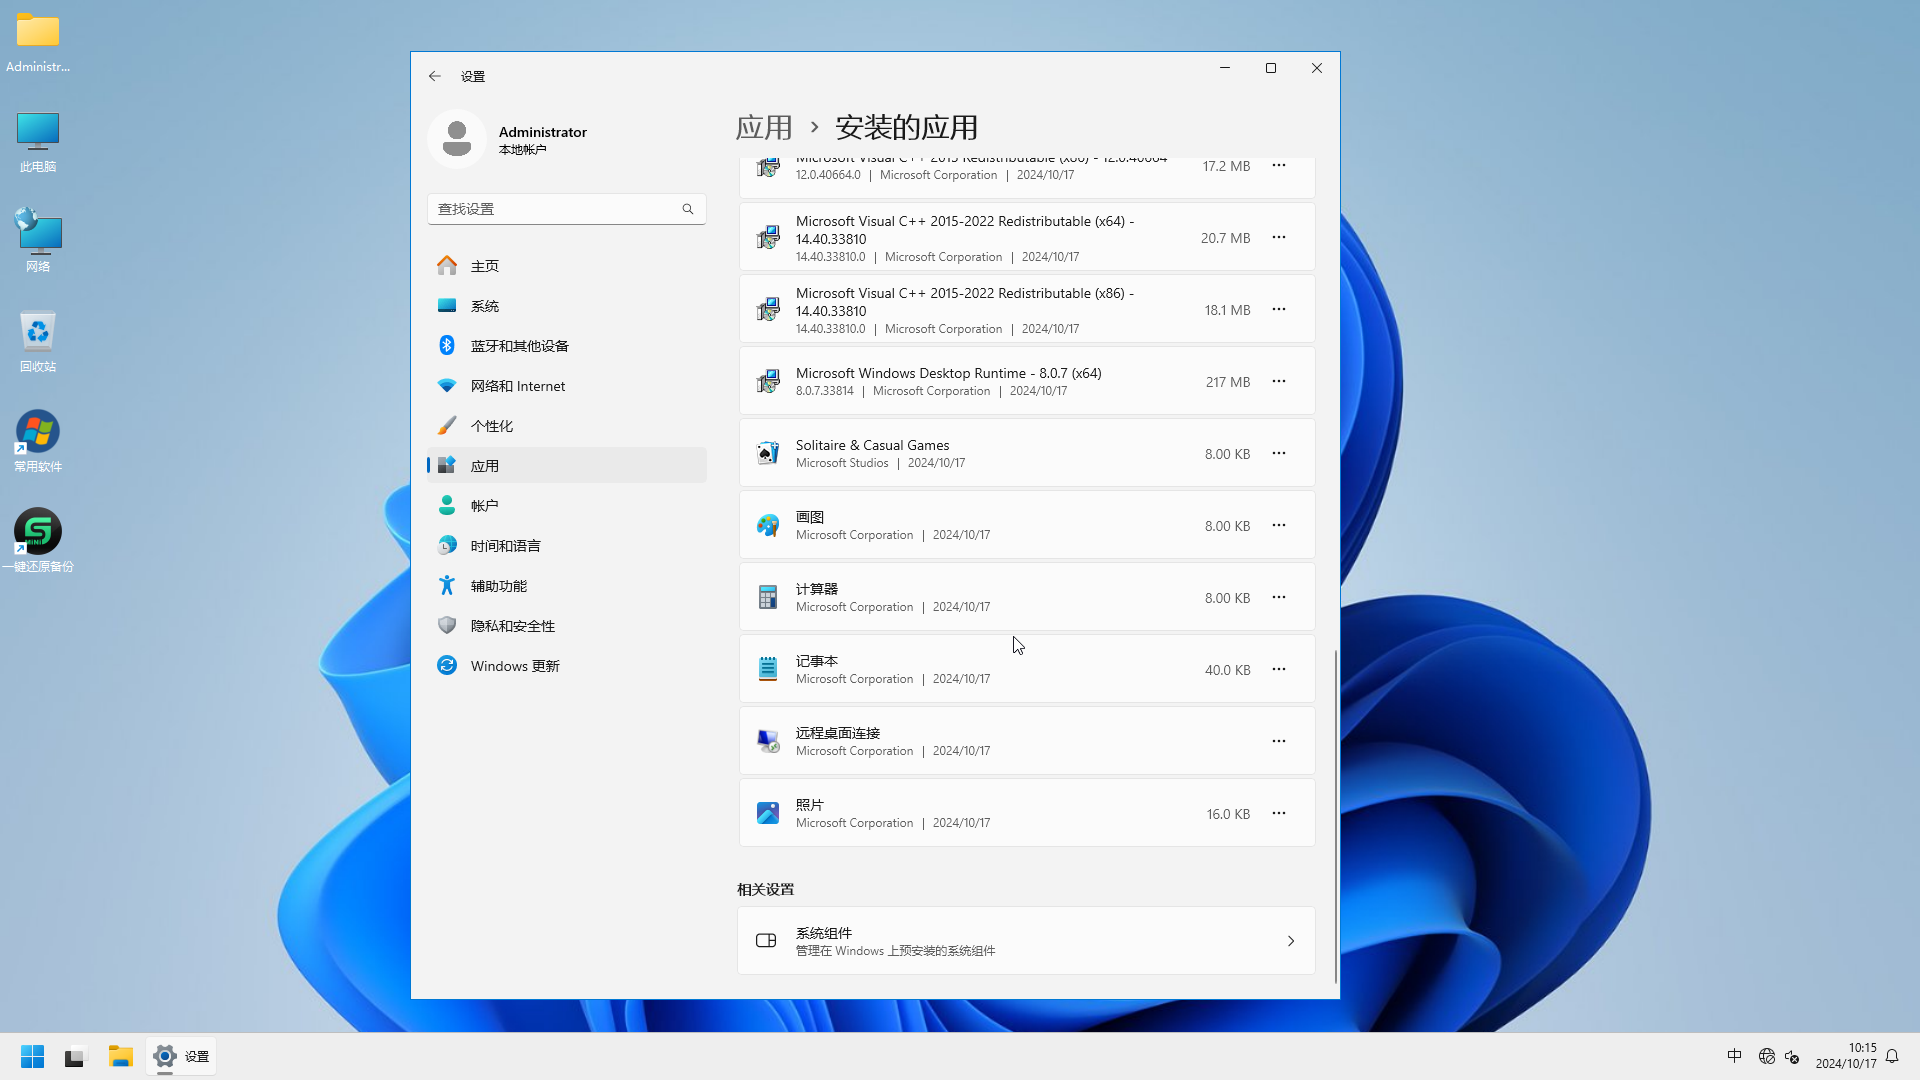Image resolution: width=1920 pixels, height=1080 pixels.
Task: Open more options for the 17.2 MB entry
Action: (x=1279, y=165)
